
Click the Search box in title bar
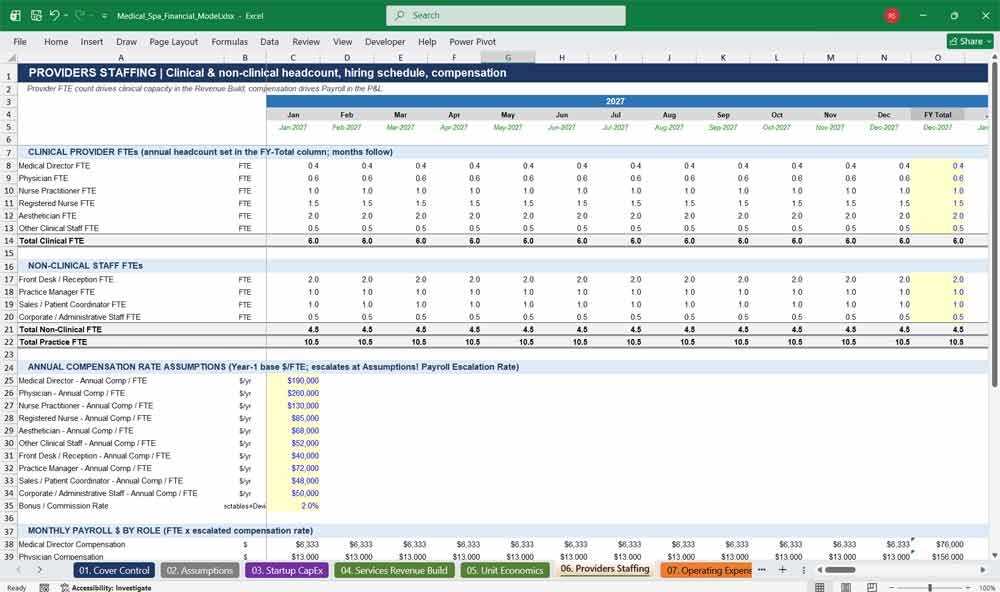tap(506, 15)
